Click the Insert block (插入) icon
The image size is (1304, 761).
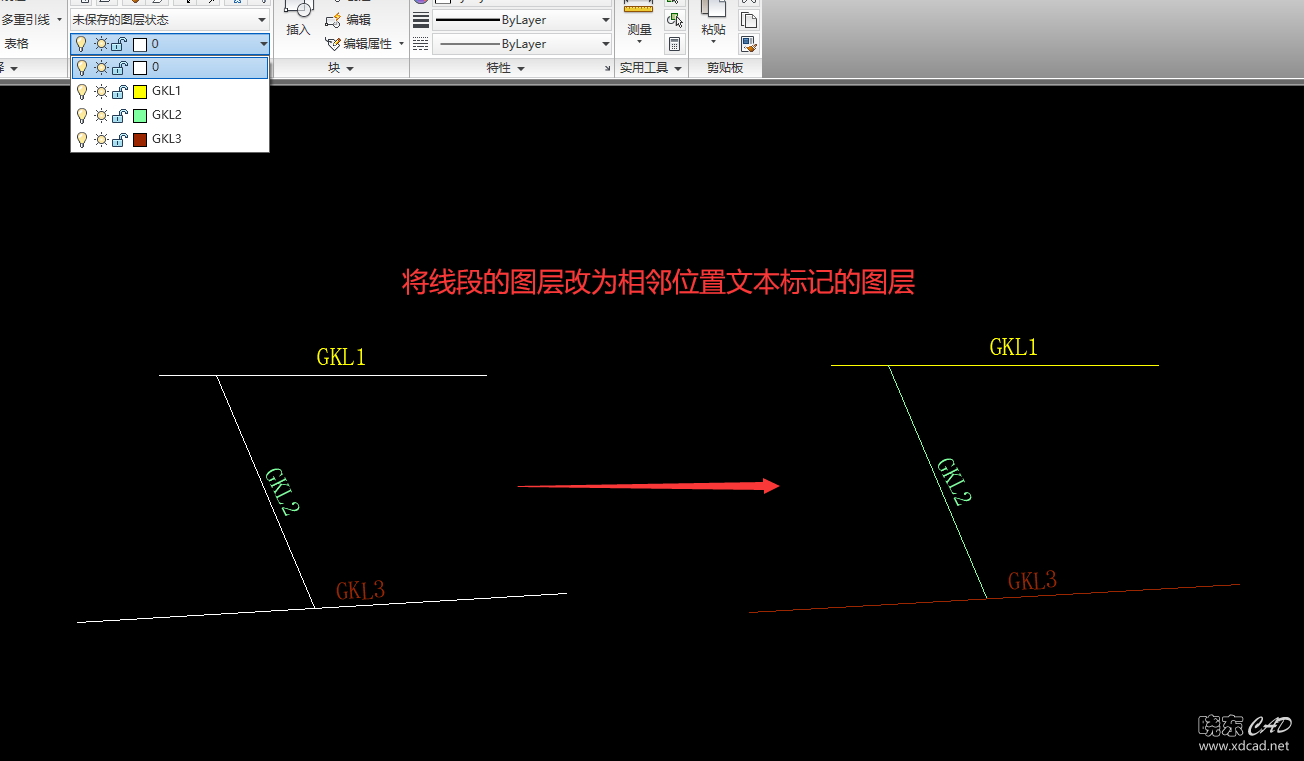pyautogui.click(x=298, y=10)
